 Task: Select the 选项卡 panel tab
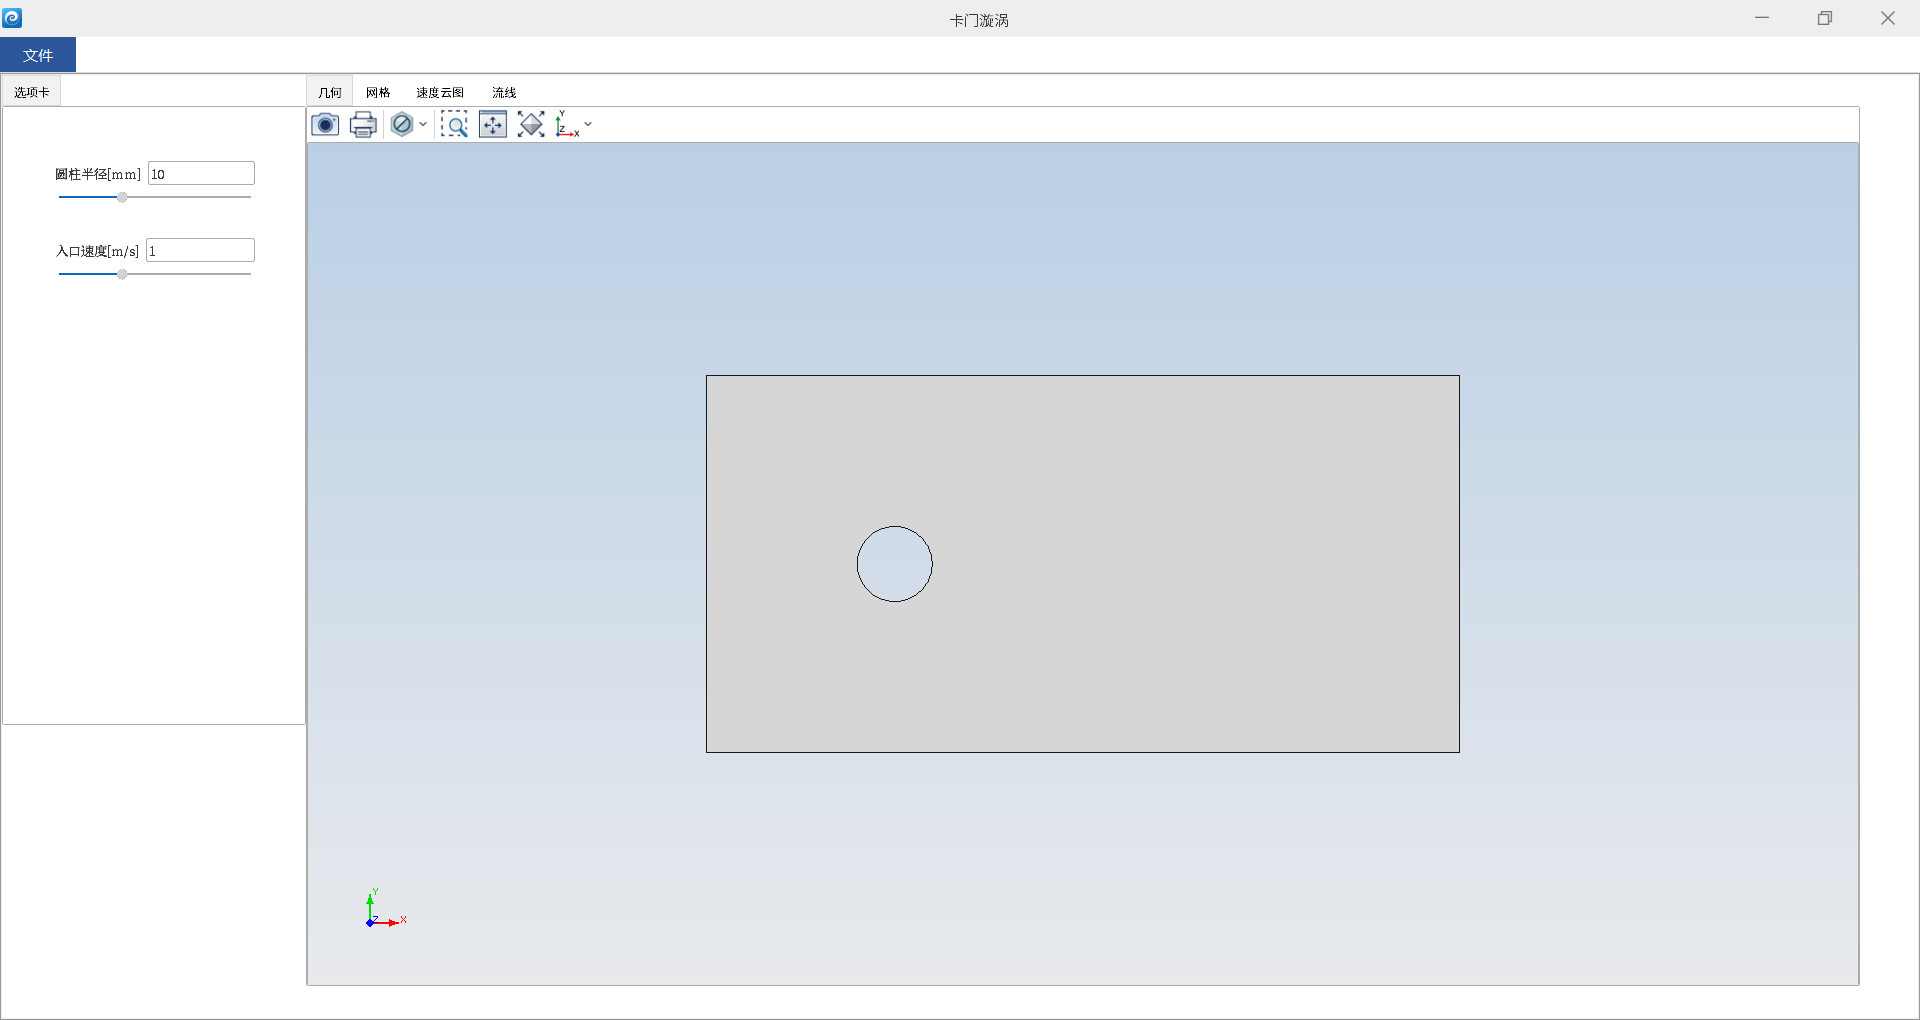(x=32, y=92)
